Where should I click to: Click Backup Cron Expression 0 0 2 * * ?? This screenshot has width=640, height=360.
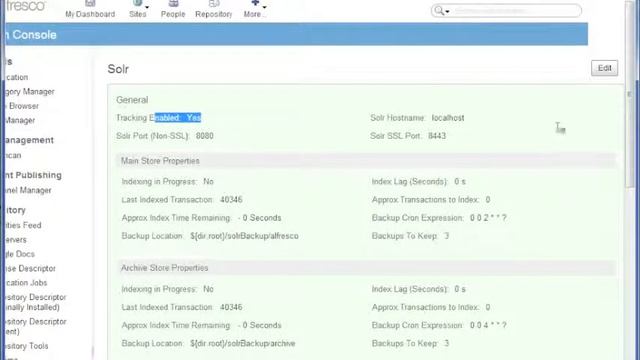pyautogui.click(x=488, y=218)
